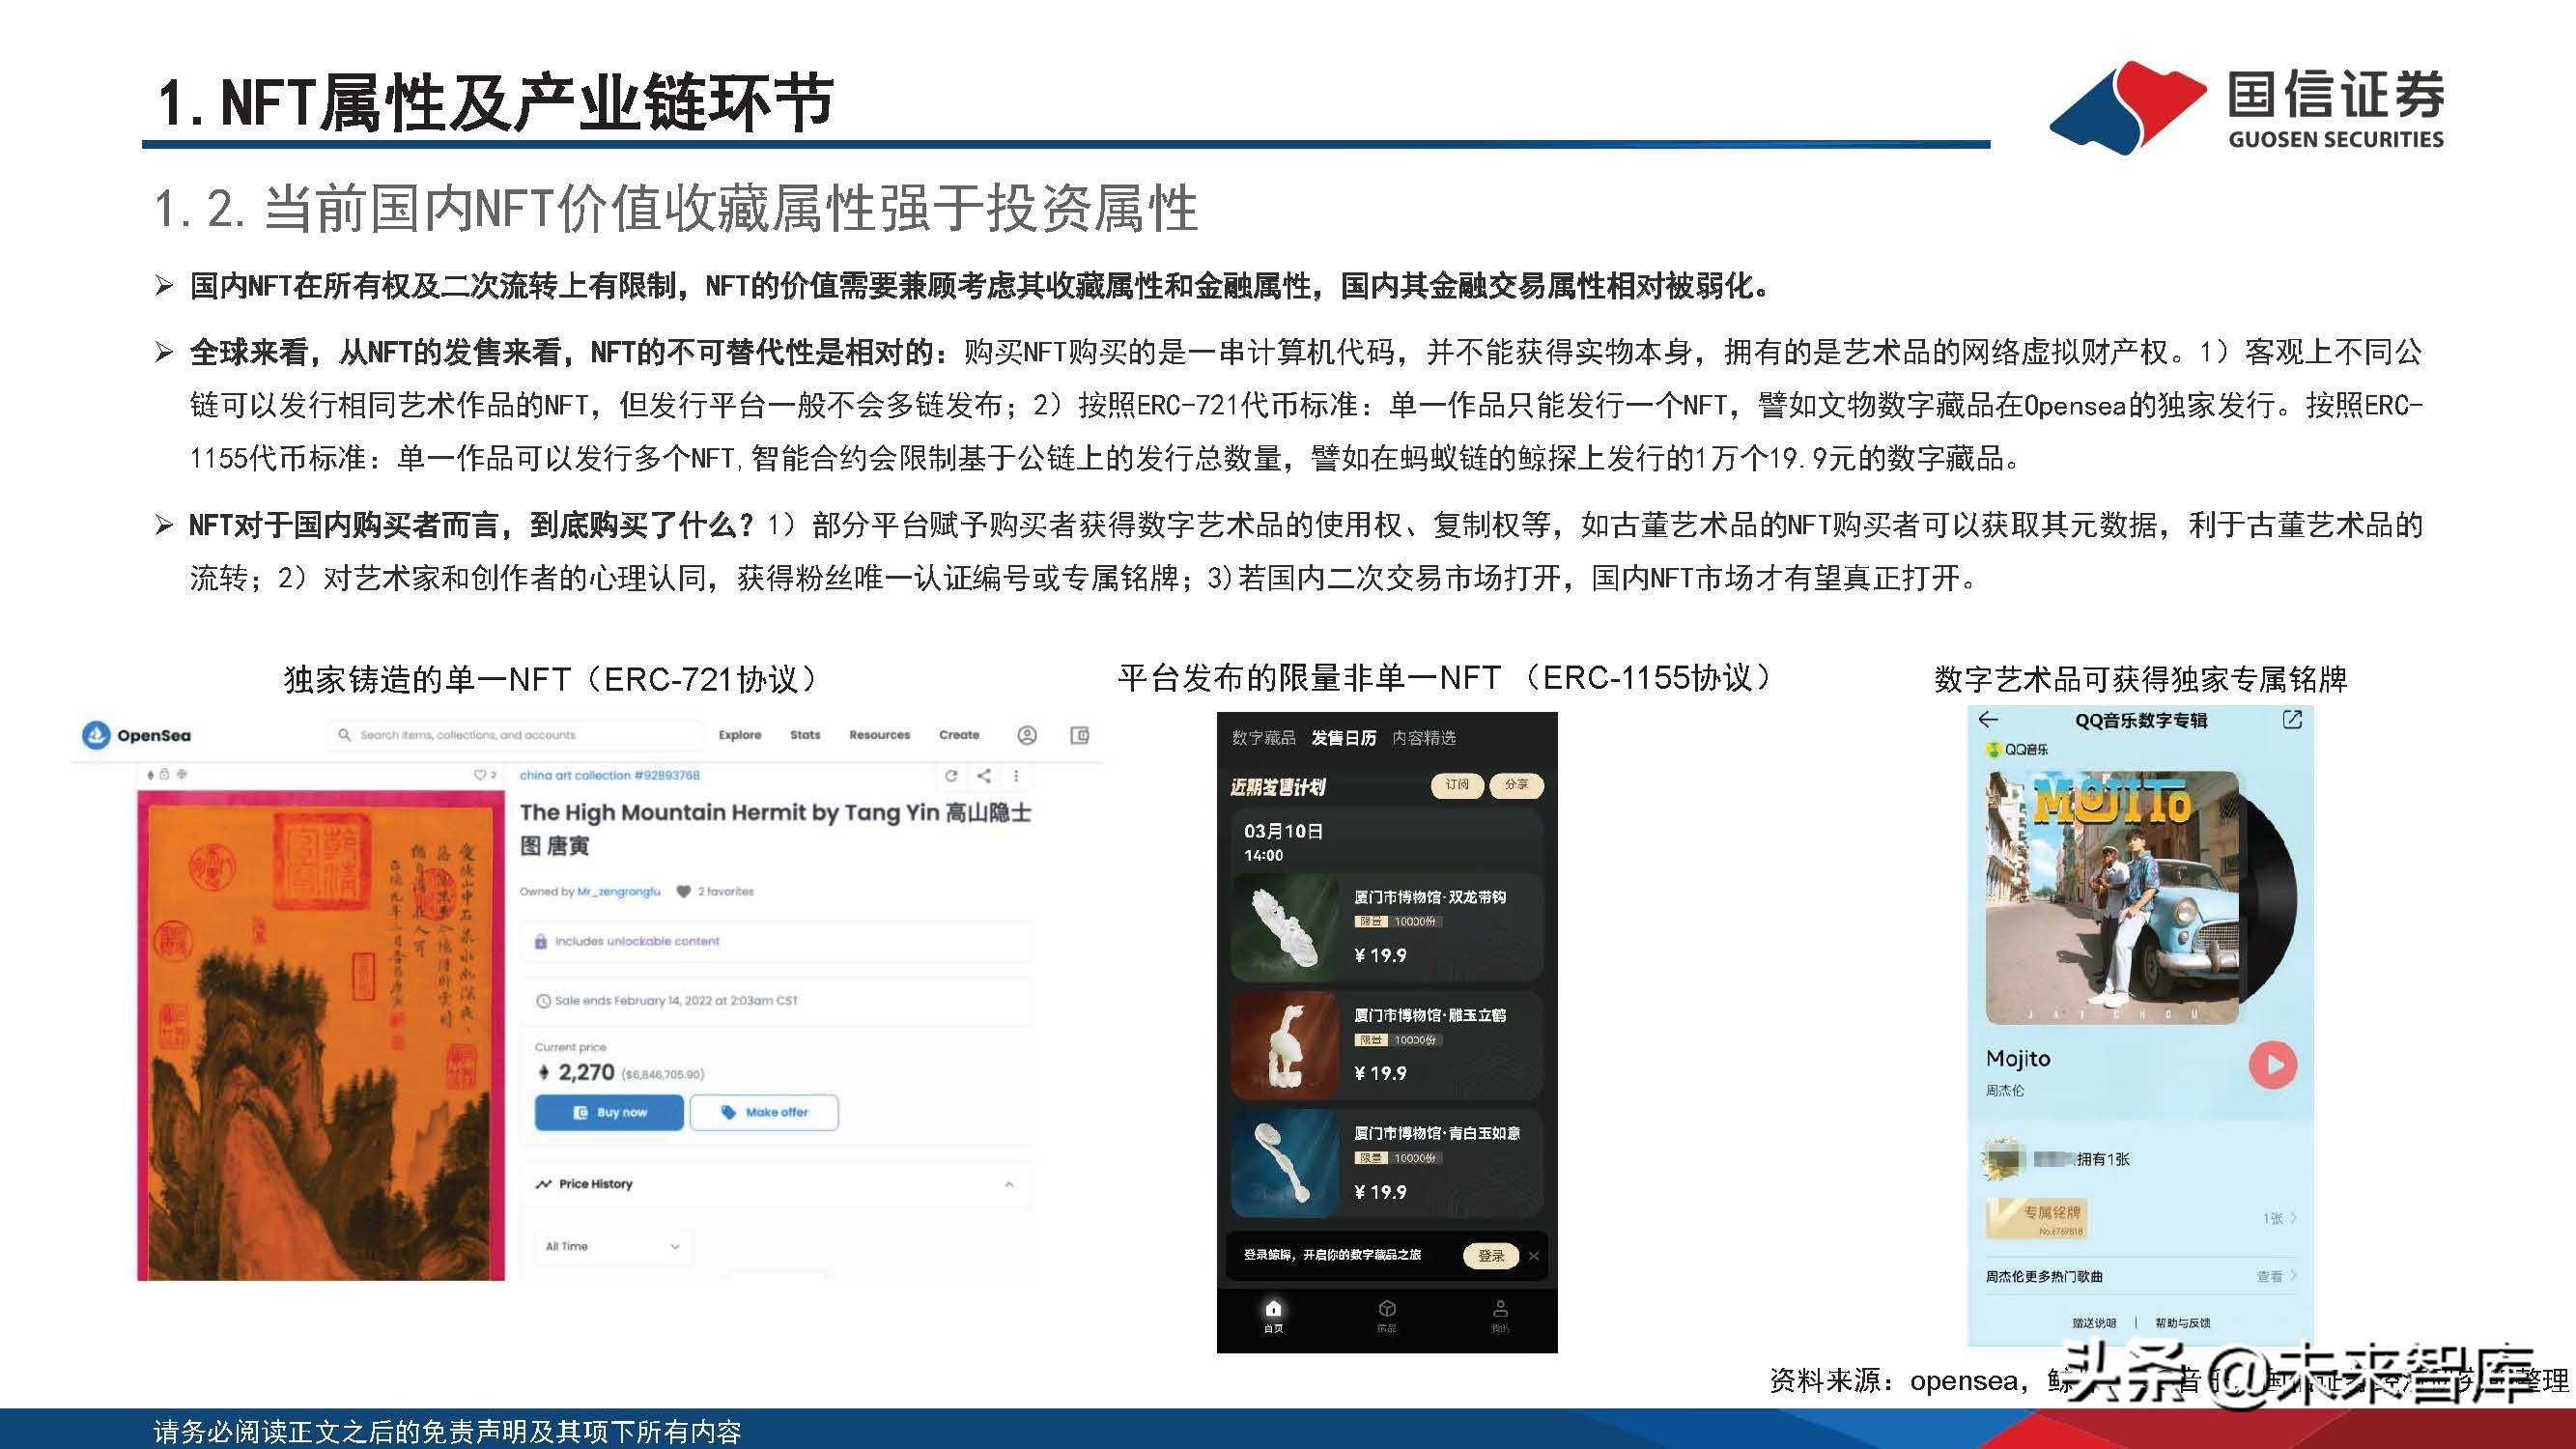
Task: Open the Mr_zengrongfu owner profile link
Action: pyautogui.click(x=619, y=892)
